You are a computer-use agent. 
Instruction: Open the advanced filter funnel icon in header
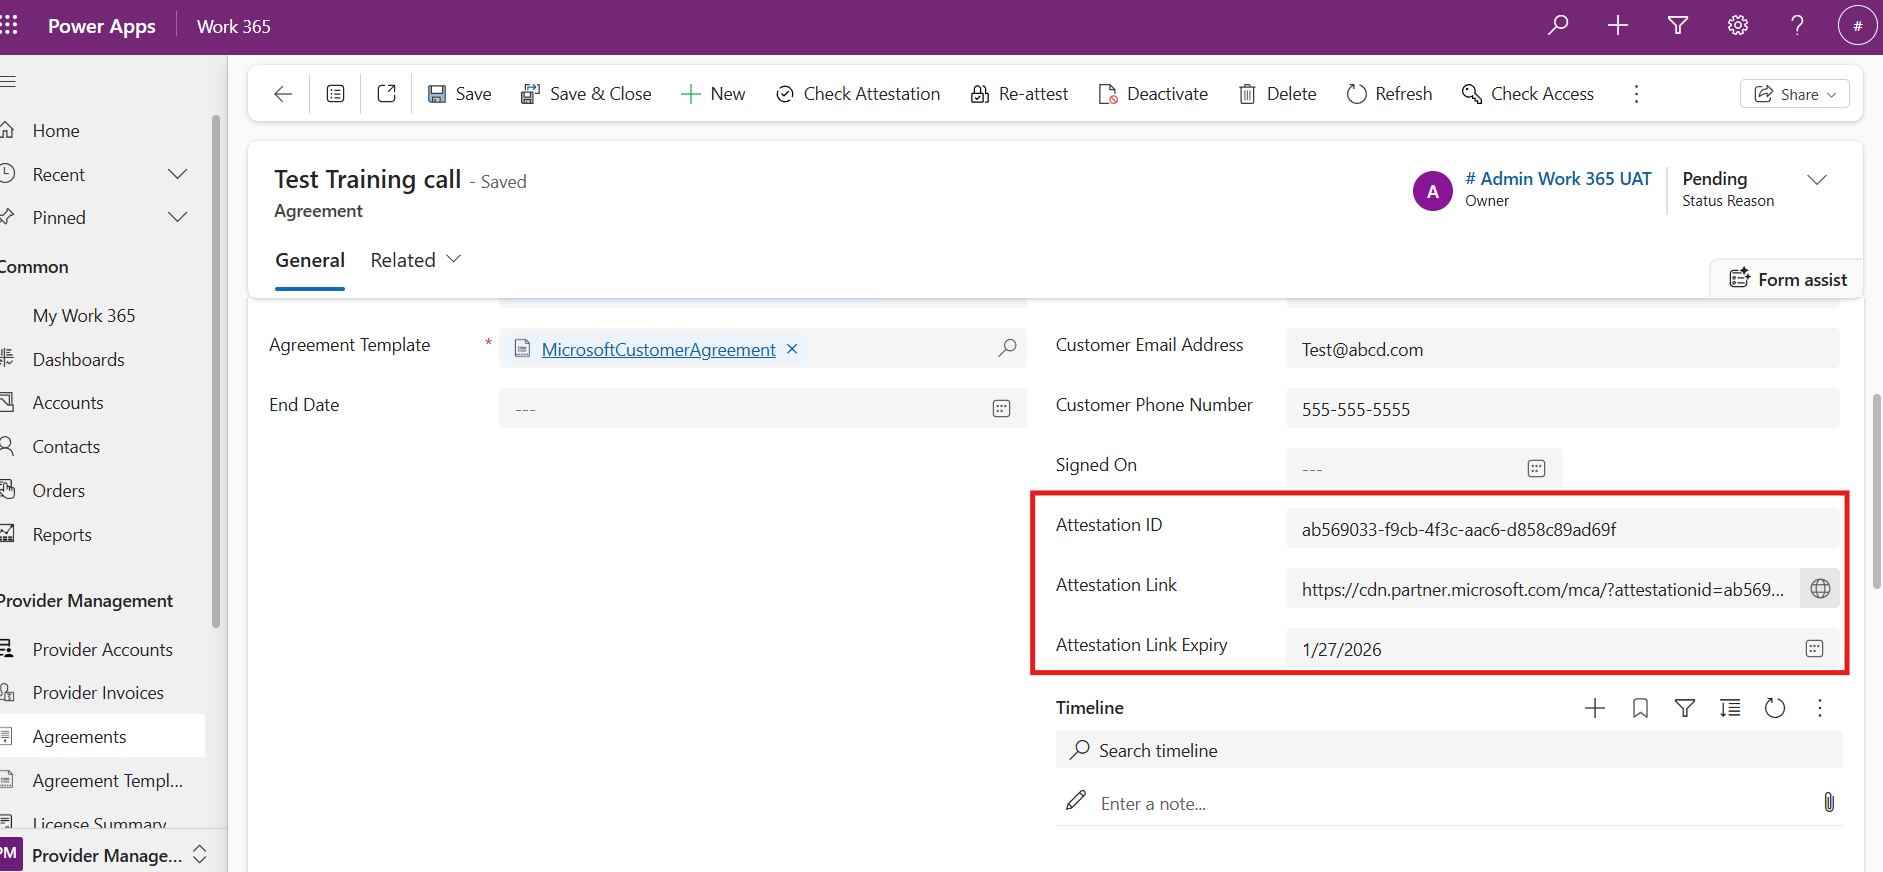click(x=1678, y=25)
